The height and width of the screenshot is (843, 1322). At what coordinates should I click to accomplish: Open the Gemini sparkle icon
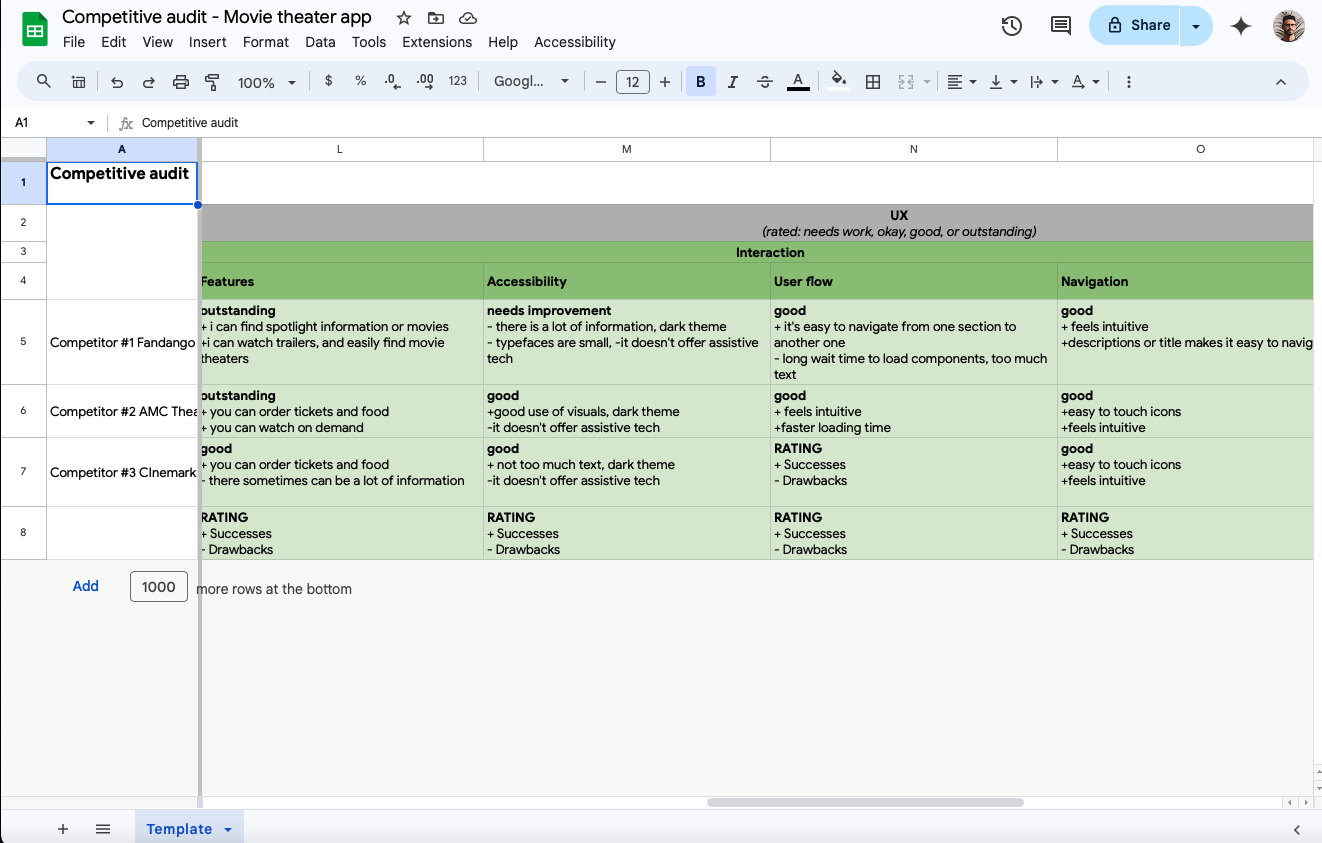point(1241,26)
